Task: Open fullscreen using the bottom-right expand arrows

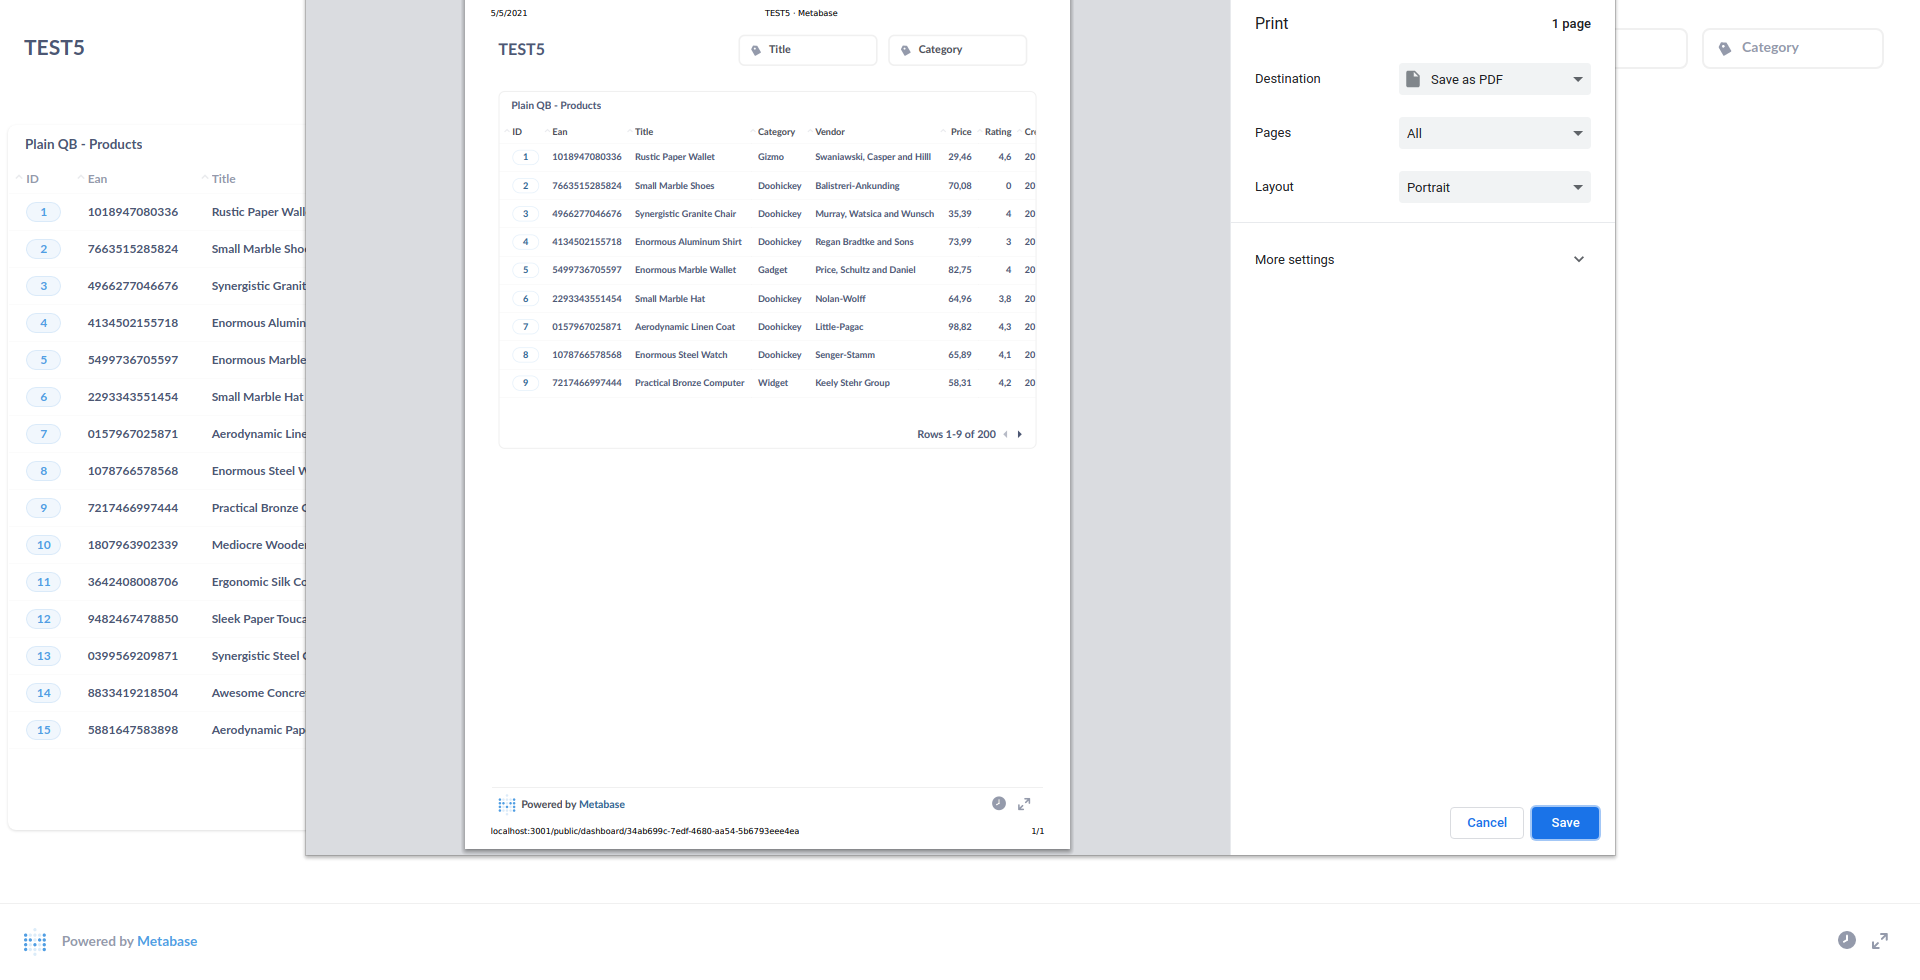Action: [1880, 941]
